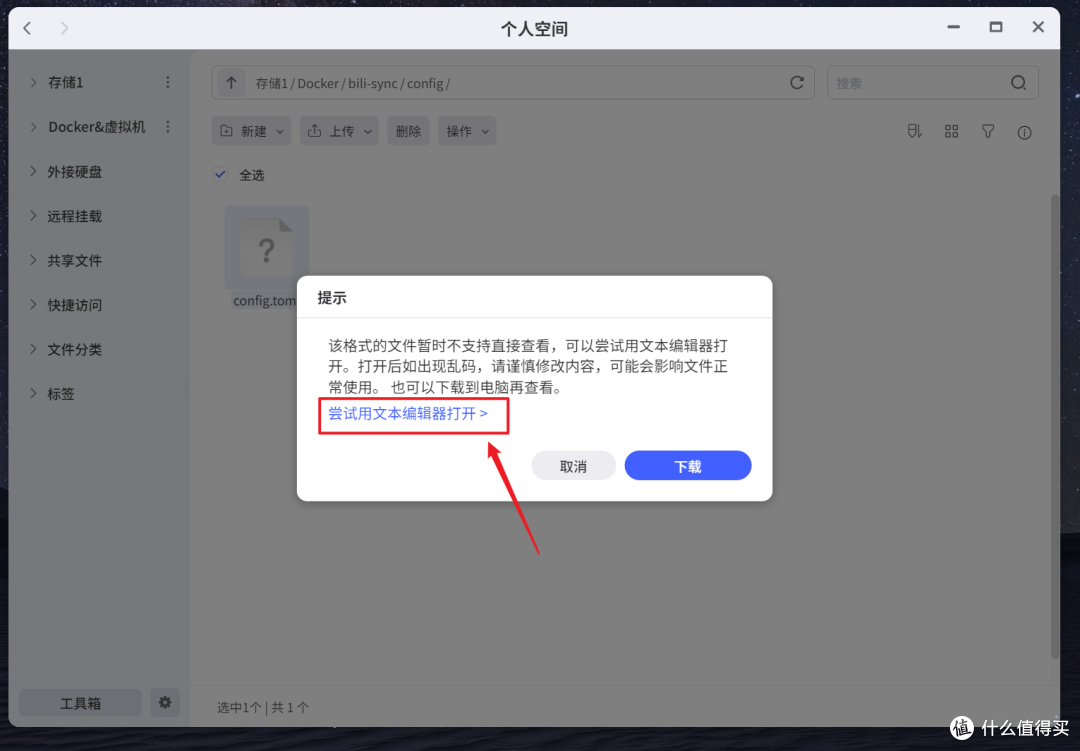The height and width of the screenshot is (751, 1080).
Task: Click the search magnifier icon
Action: pyautogui.click(x=1019, y=83)
